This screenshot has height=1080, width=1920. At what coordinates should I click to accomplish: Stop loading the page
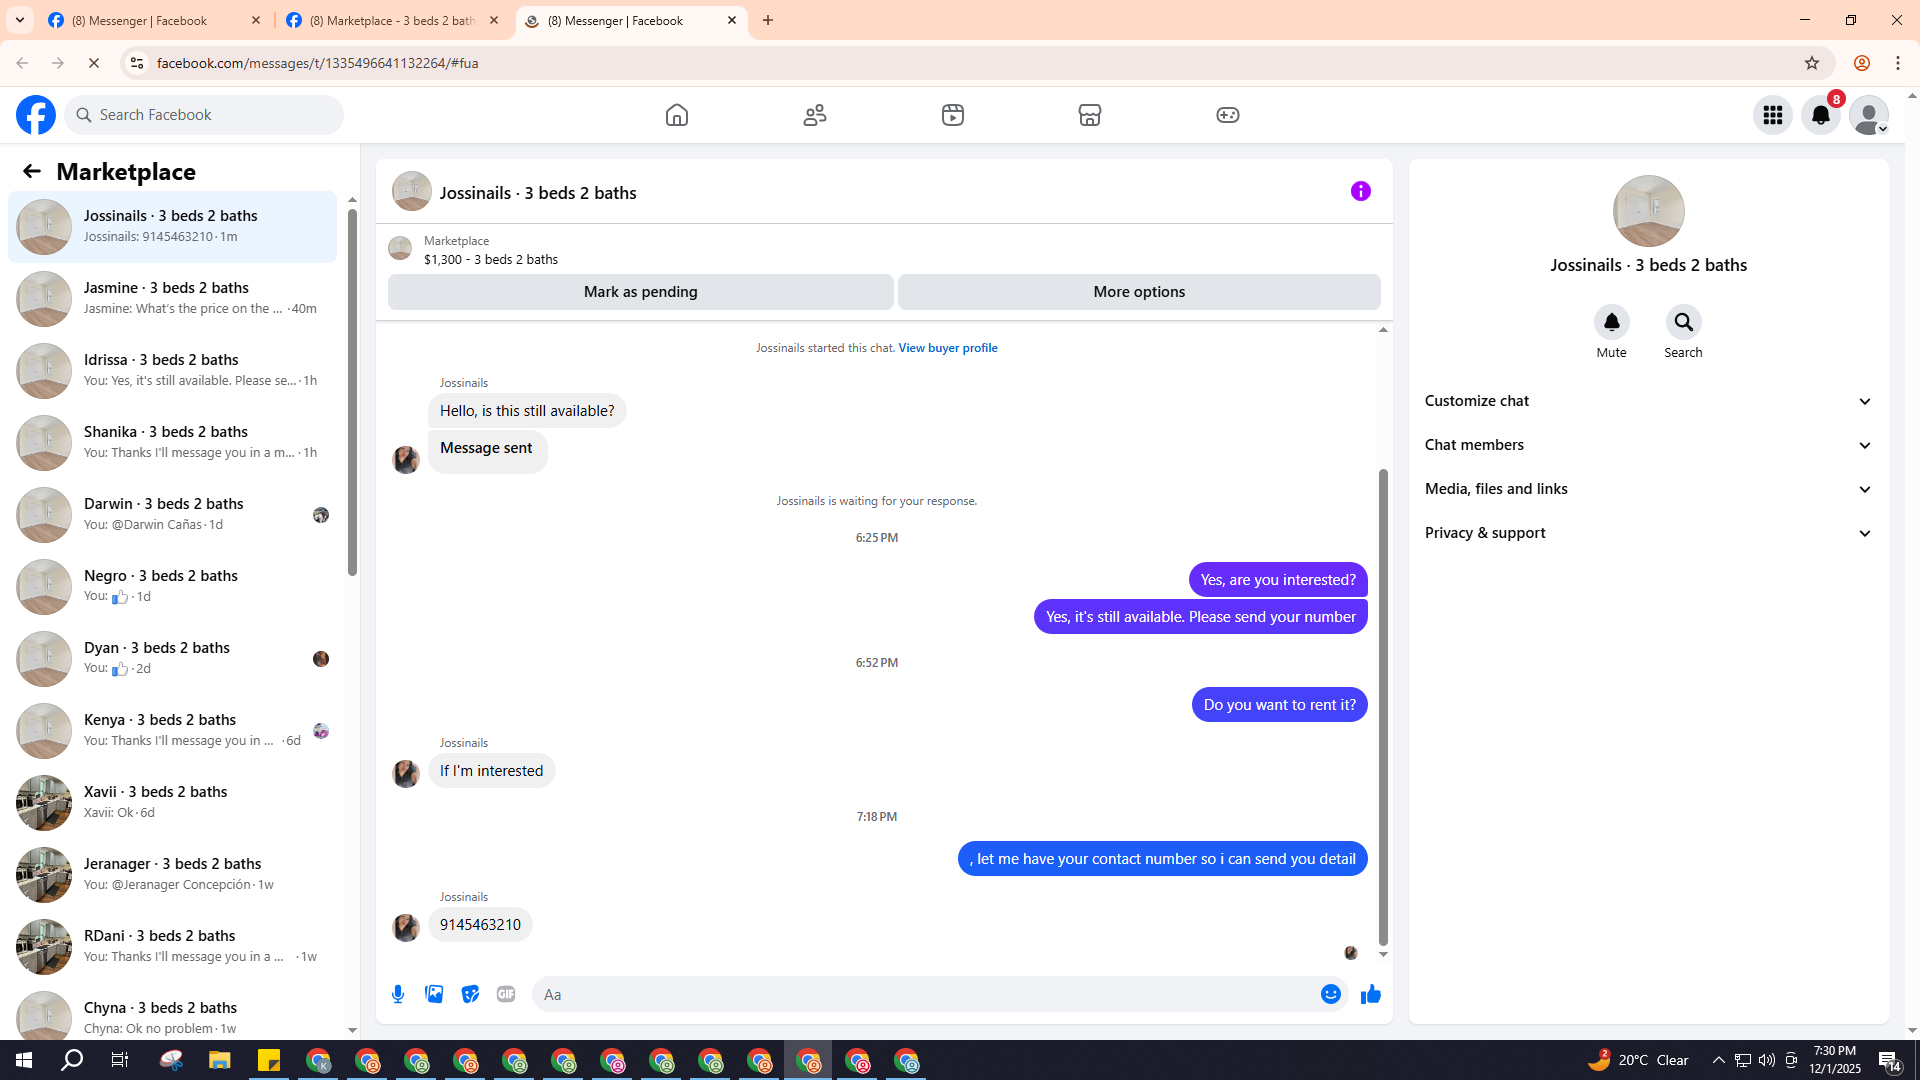(94, 63)
